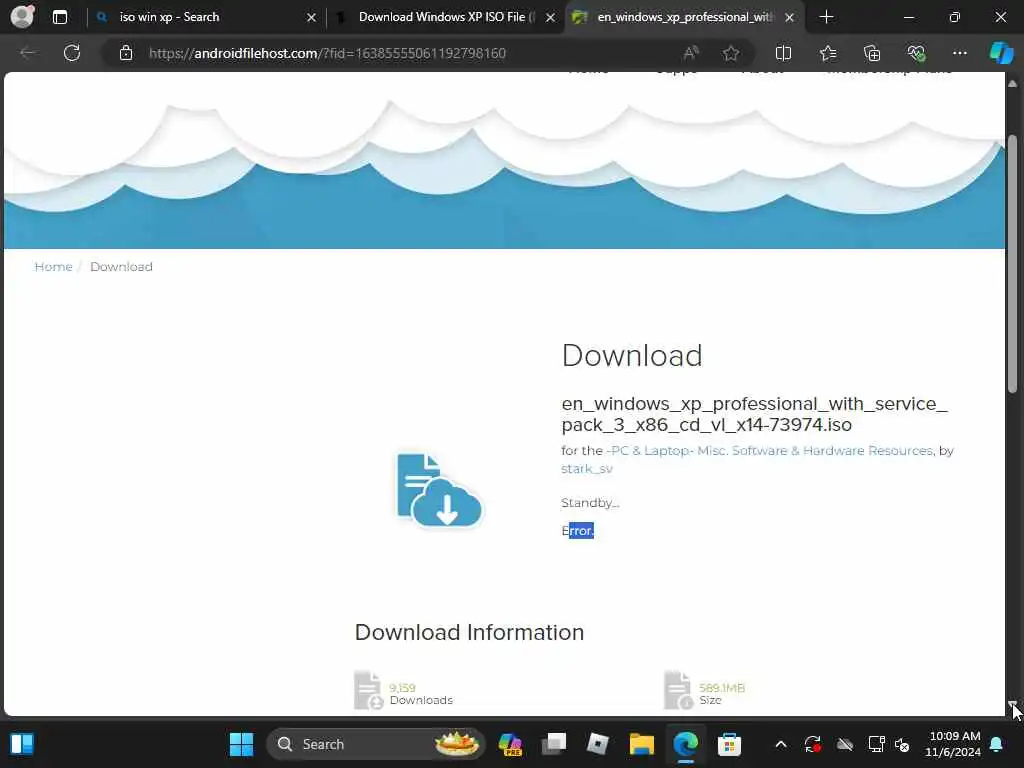Click the taskbar Search box
The image size is (1024, 768).
tap(376, 744)
